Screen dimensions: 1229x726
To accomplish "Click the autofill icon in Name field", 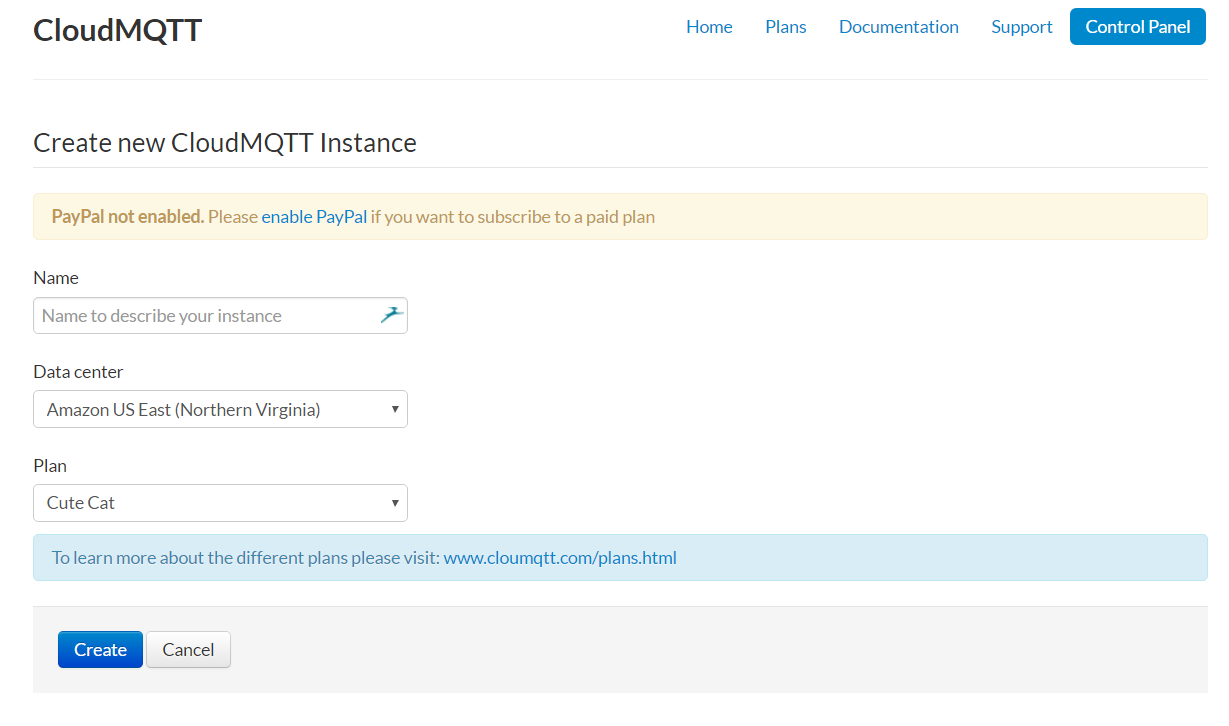I will click(x=391, y=315).
